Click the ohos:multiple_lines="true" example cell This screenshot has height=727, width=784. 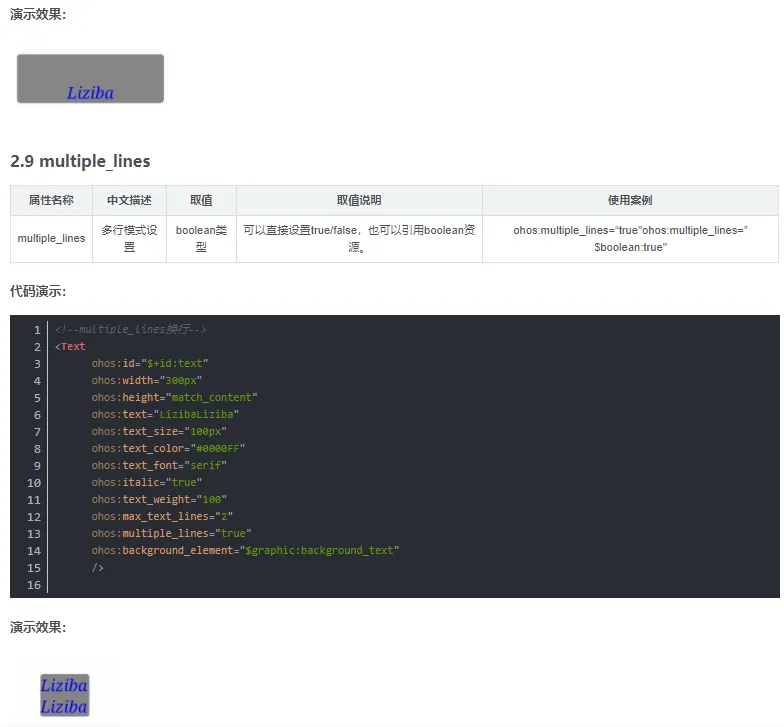point(630,238)
